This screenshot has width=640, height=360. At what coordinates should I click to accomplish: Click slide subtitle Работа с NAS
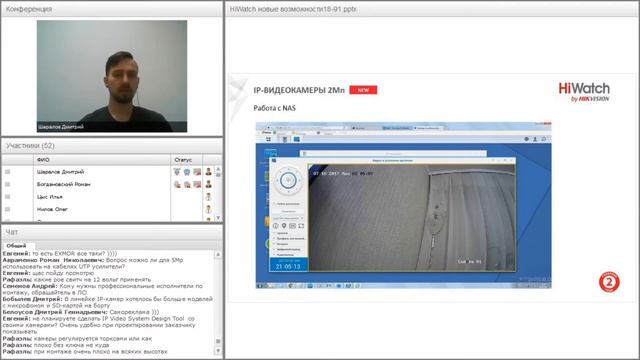point(274,108)
